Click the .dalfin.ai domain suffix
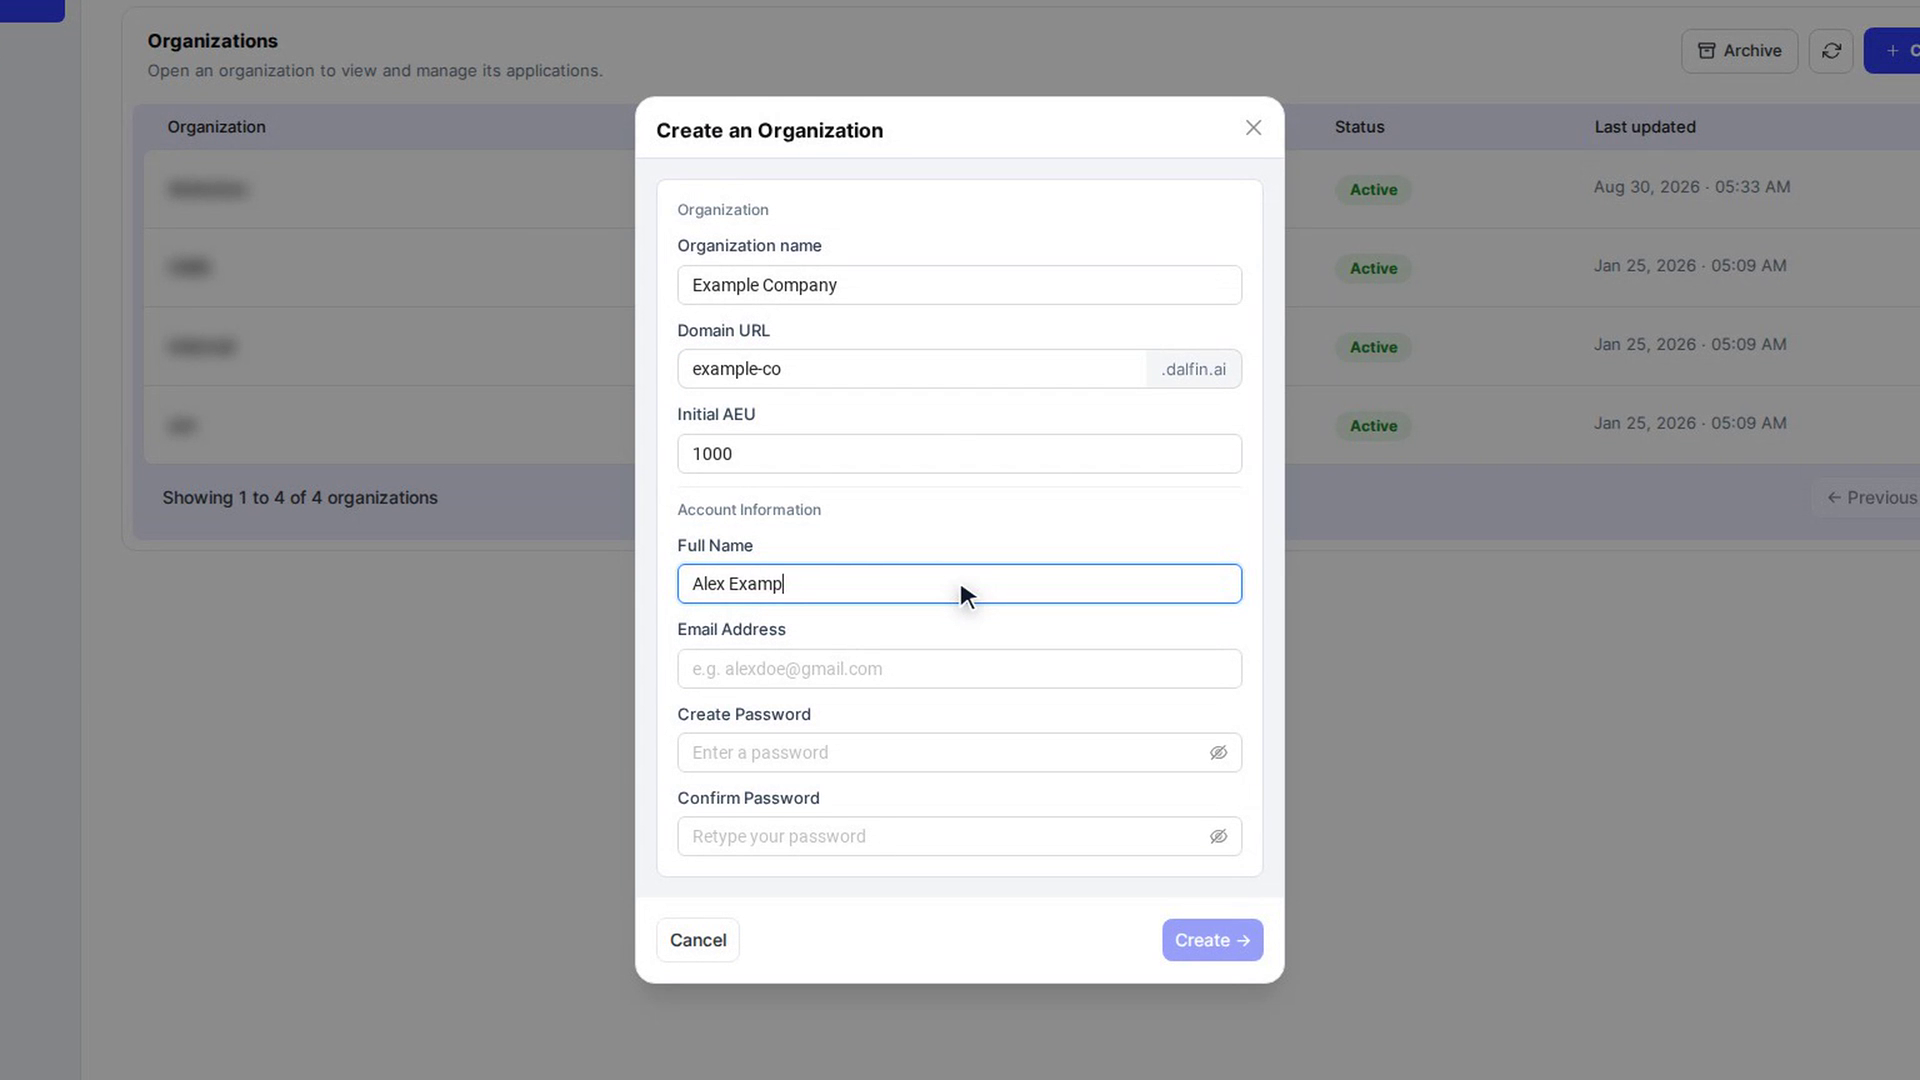The height and width of the screenshot is (1080, 1920). pyautogui.click(x=1194, y=369)
